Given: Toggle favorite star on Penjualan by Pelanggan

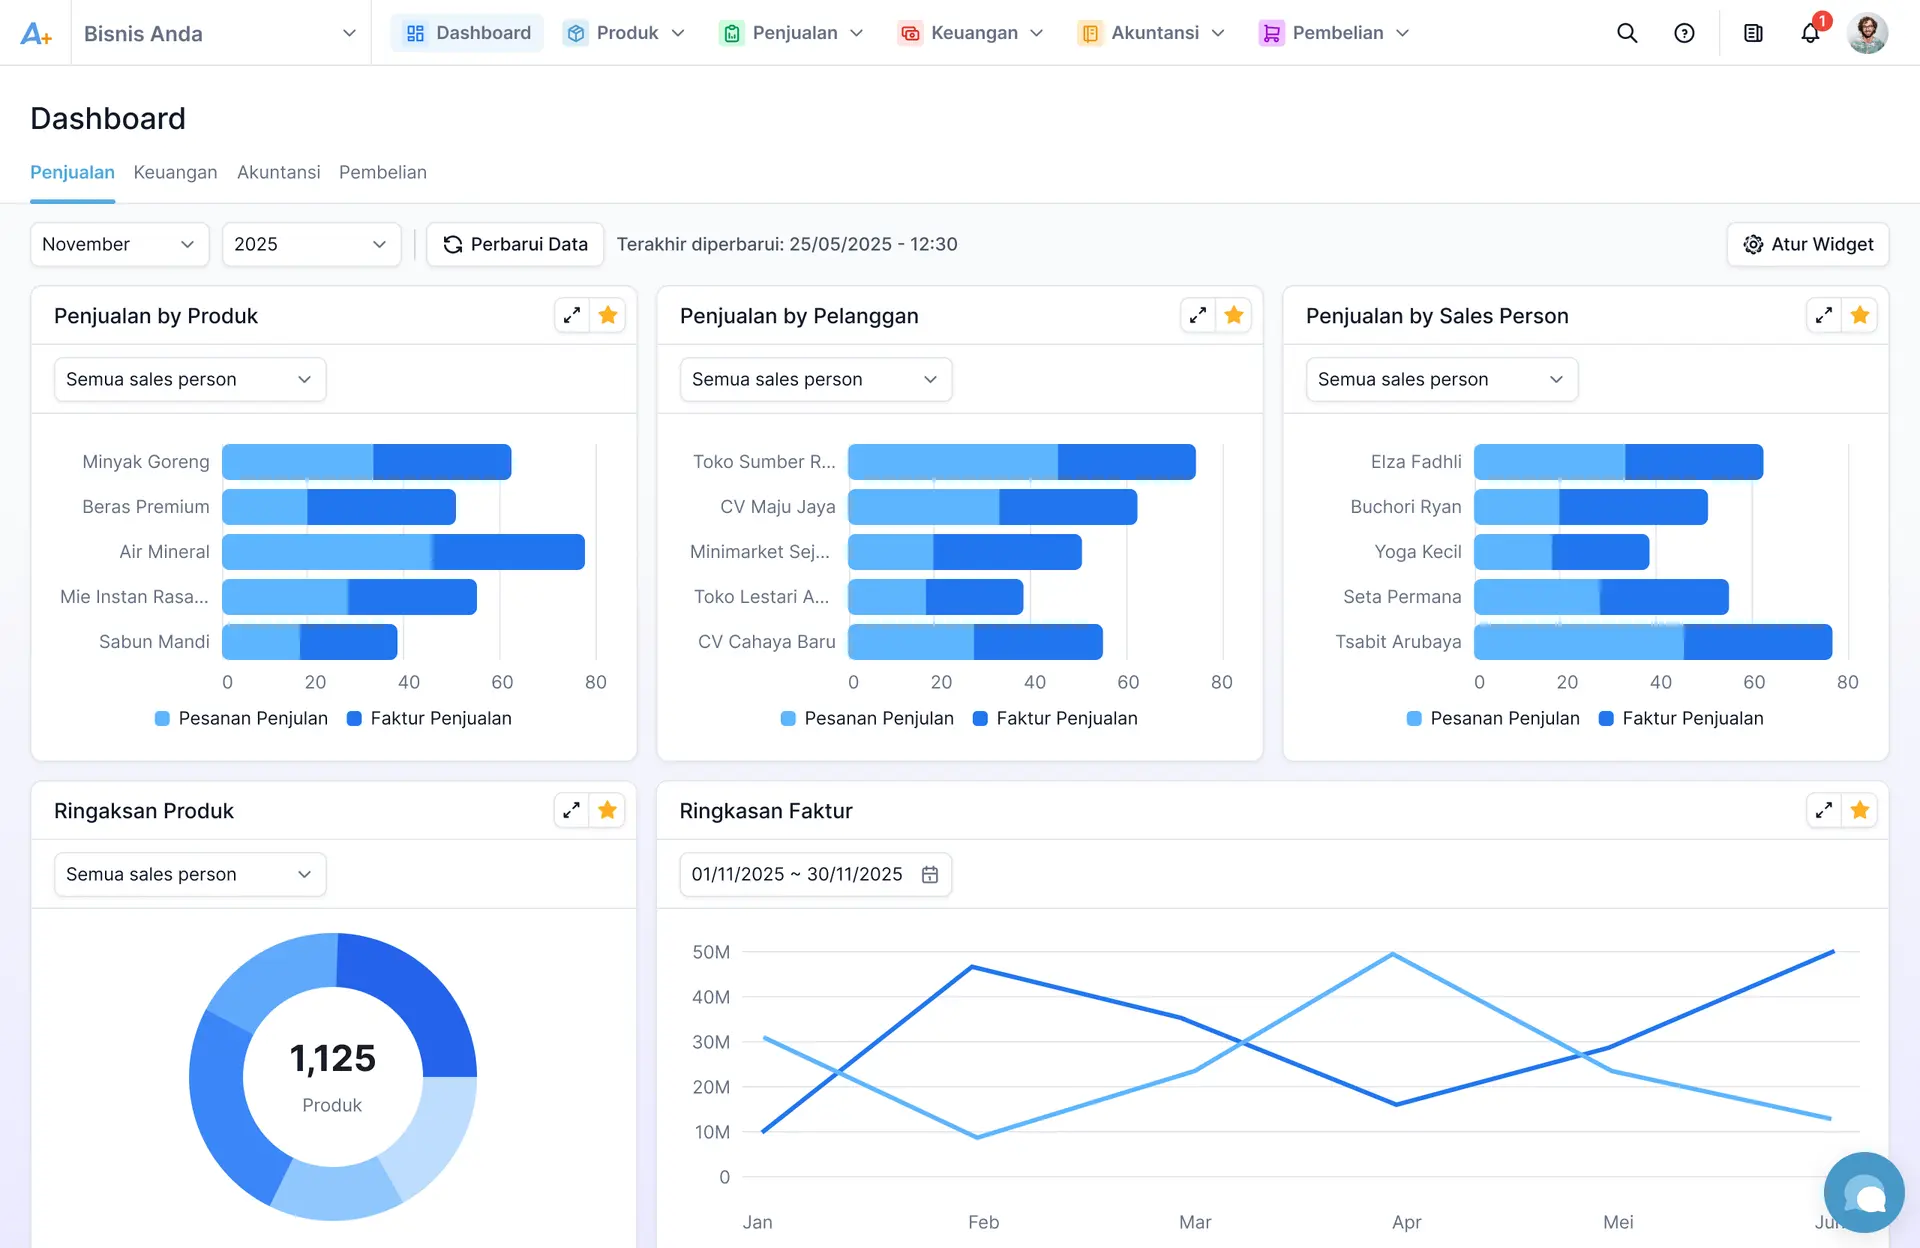Looking at the screenshot, I should tap(1233, 315).
